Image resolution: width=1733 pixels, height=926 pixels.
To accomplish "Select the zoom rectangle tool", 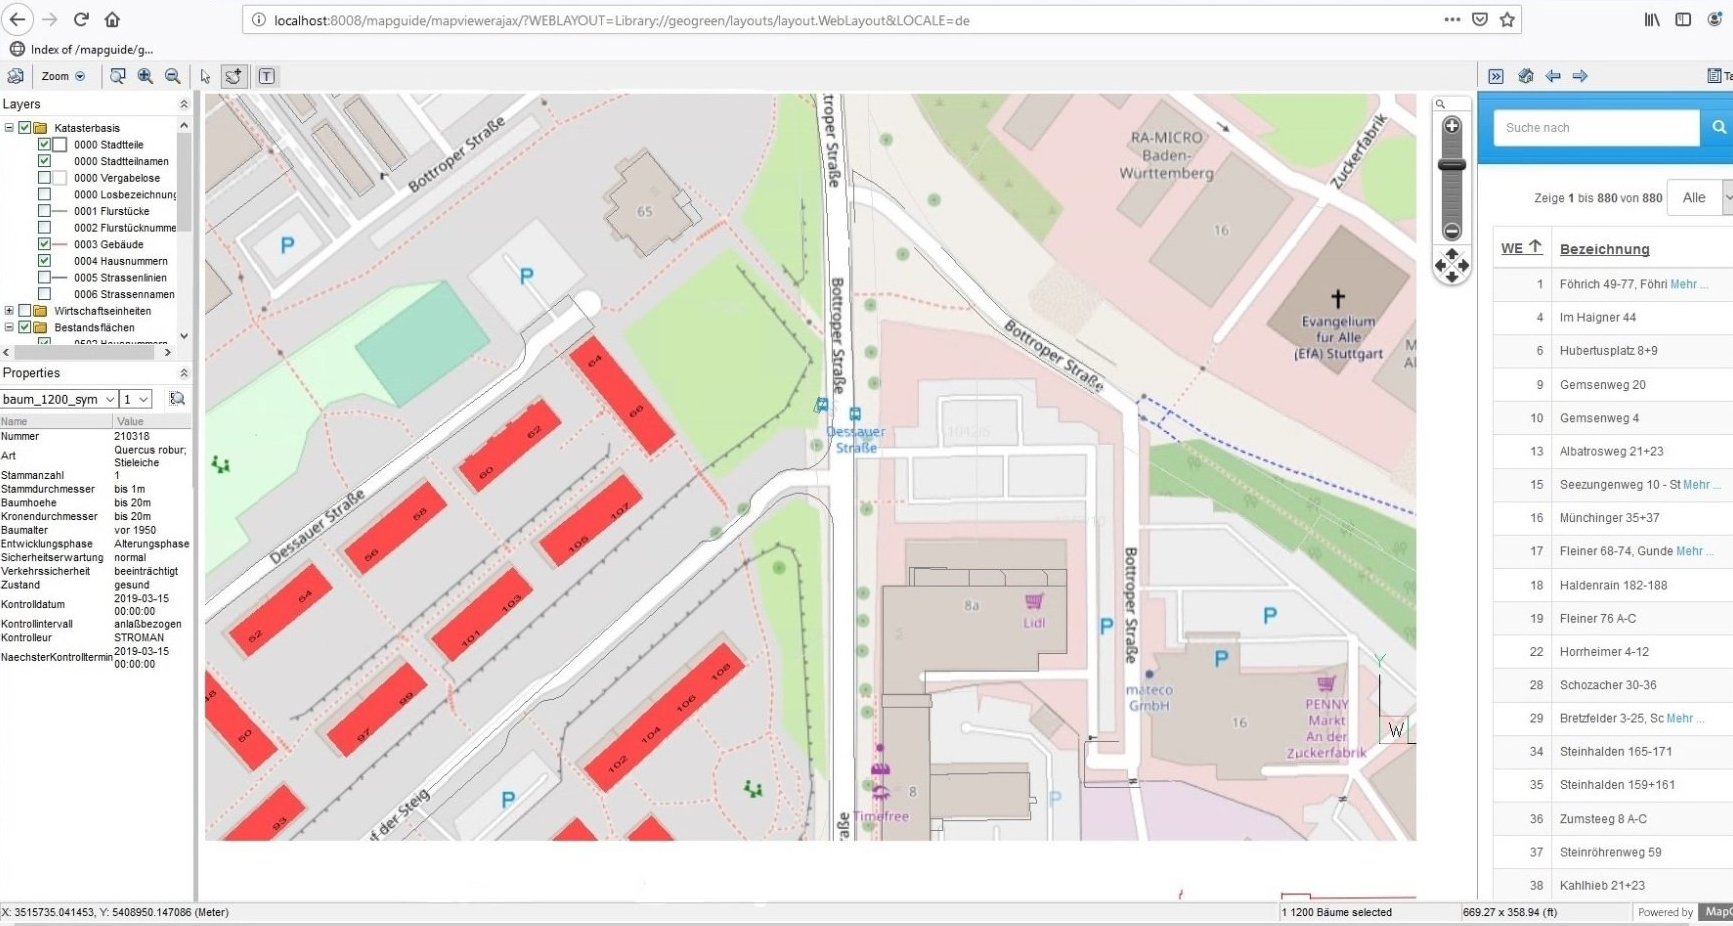I will pos(117,76).
